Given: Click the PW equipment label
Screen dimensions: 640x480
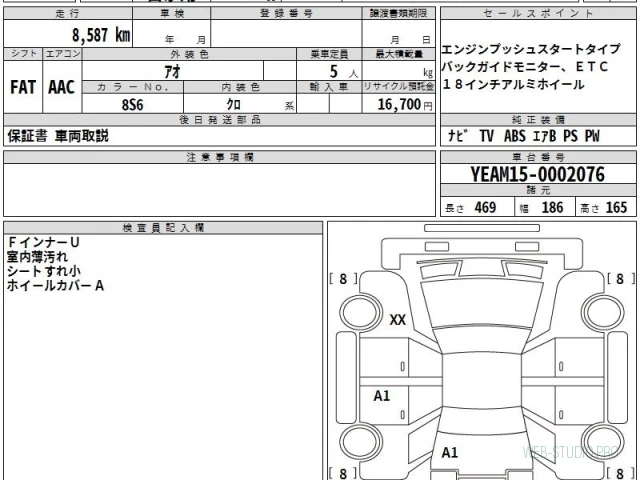Looking at the screenshot, I should point(592,136).
